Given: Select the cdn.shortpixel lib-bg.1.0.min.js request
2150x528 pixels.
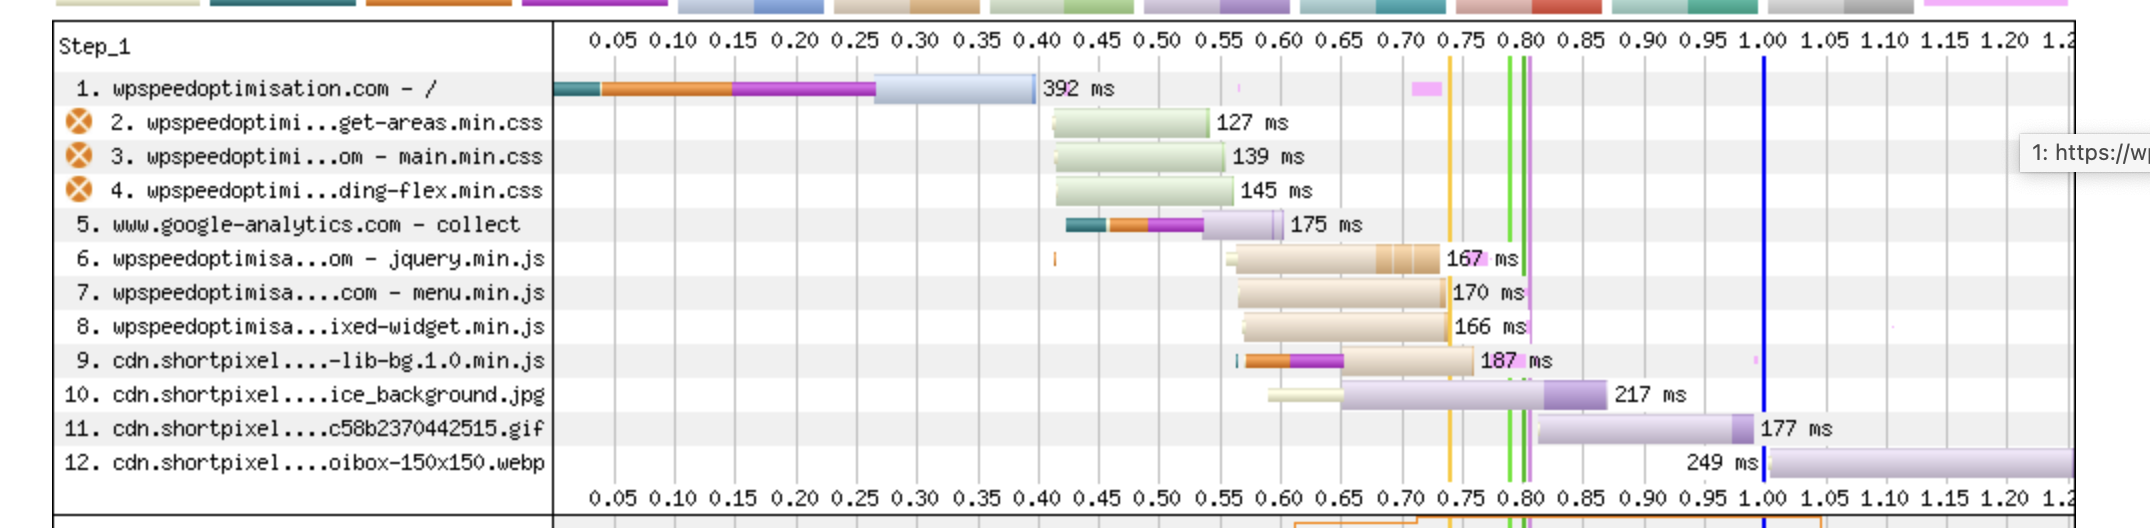Looking at the screenshot, I should [x=310, y=360].
